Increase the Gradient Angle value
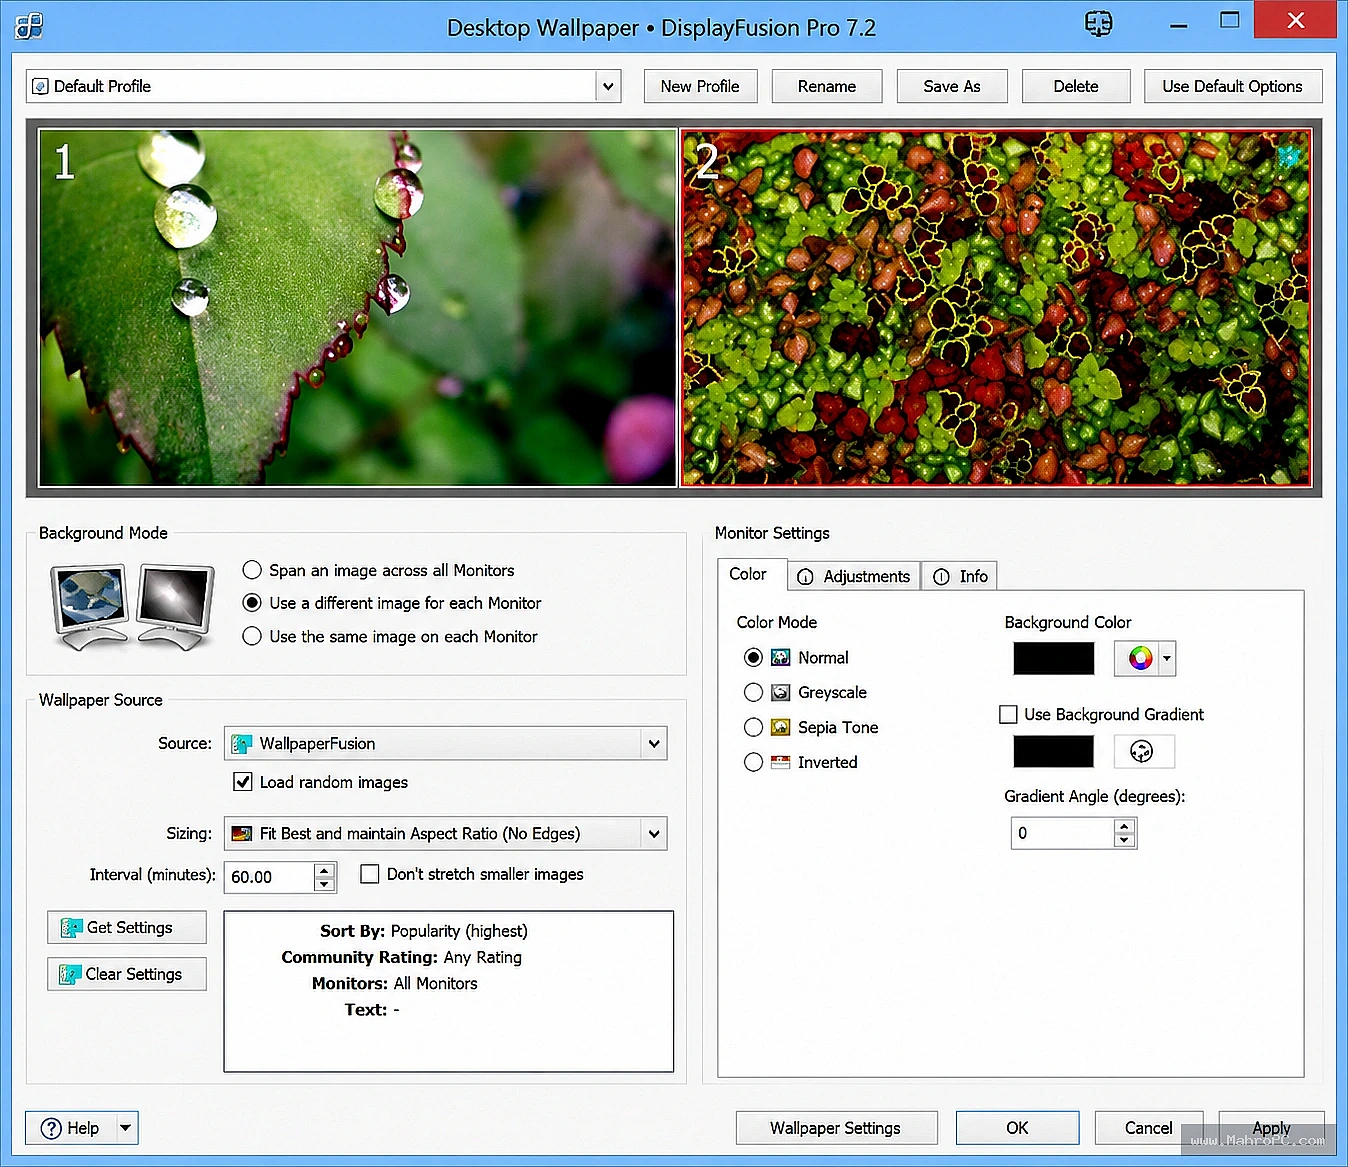 pos(1125,827)
